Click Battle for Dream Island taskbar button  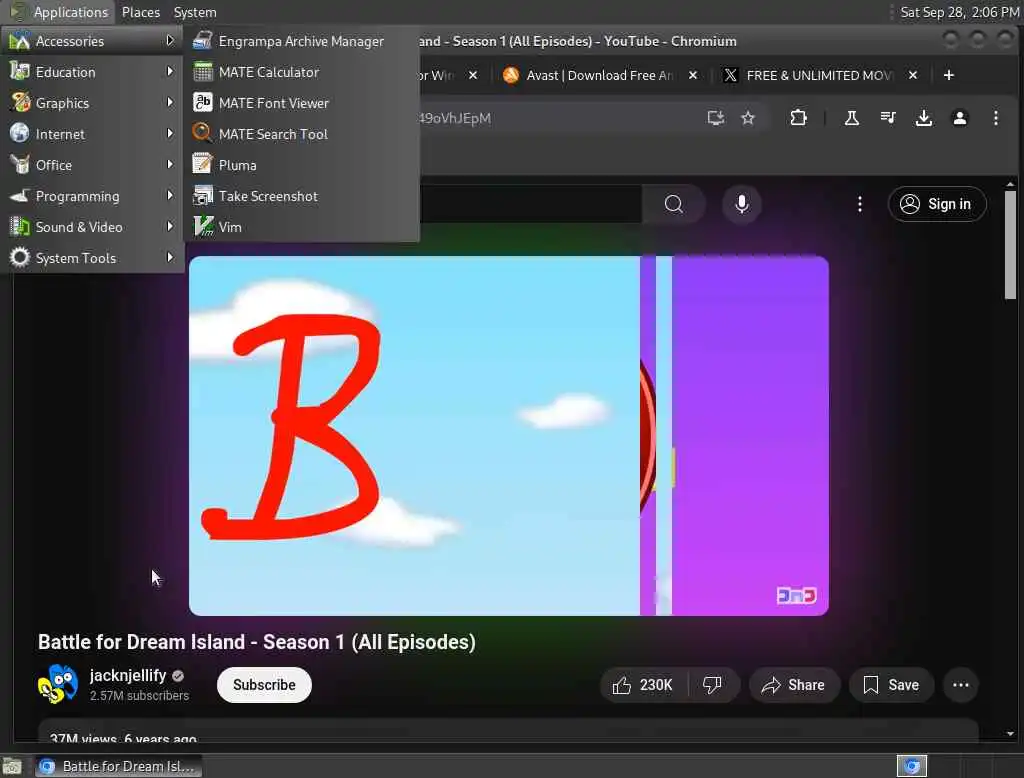(x=118, y=766)
